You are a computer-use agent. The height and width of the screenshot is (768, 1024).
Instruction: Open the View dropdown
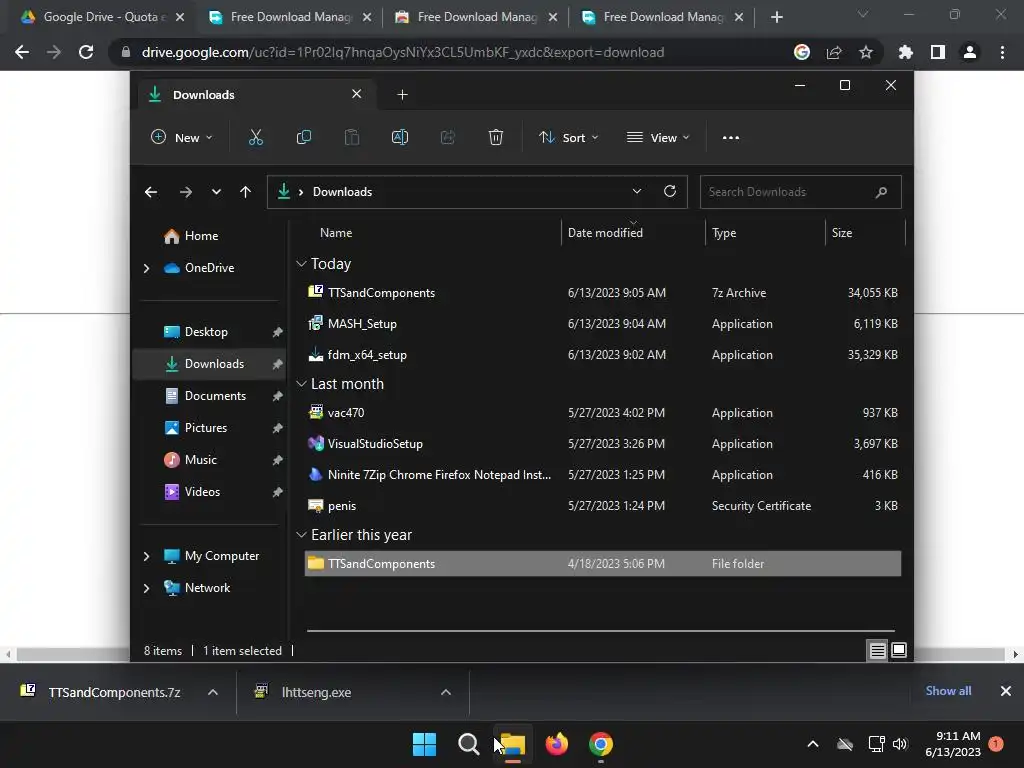pos(658,137)
